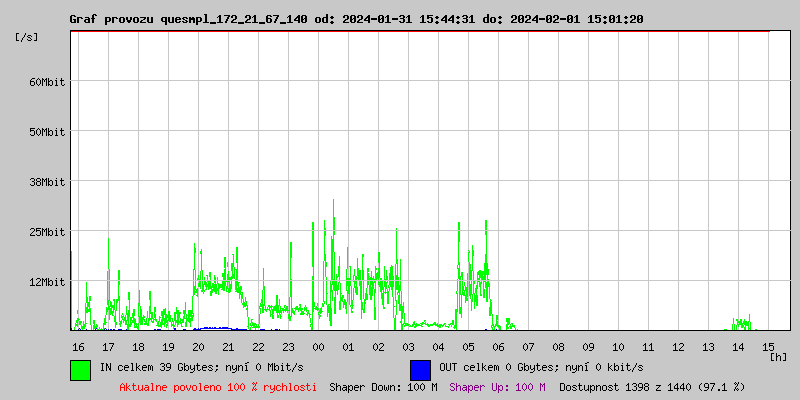This screenshot has height=400, width=800.
Task: Click the red 'Aktualne povoleno 100 % rychlosti' text
Action: point(218,387)
